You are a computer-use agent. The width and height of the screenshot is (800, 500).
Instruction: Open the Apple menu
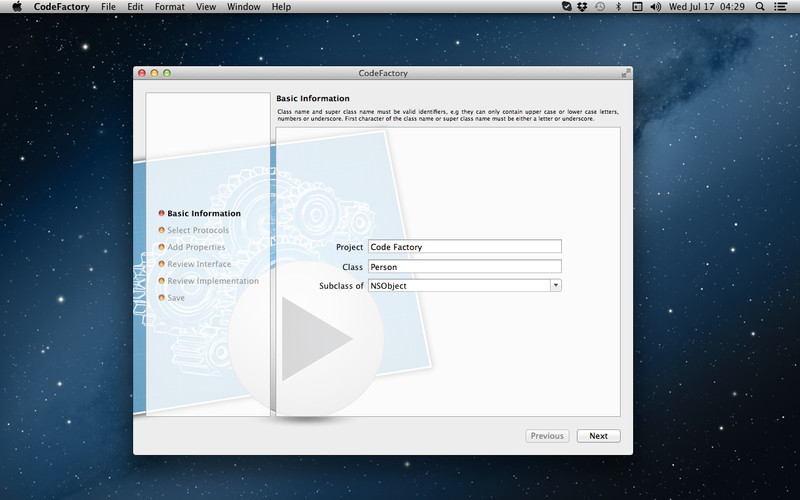click(17, 7)
